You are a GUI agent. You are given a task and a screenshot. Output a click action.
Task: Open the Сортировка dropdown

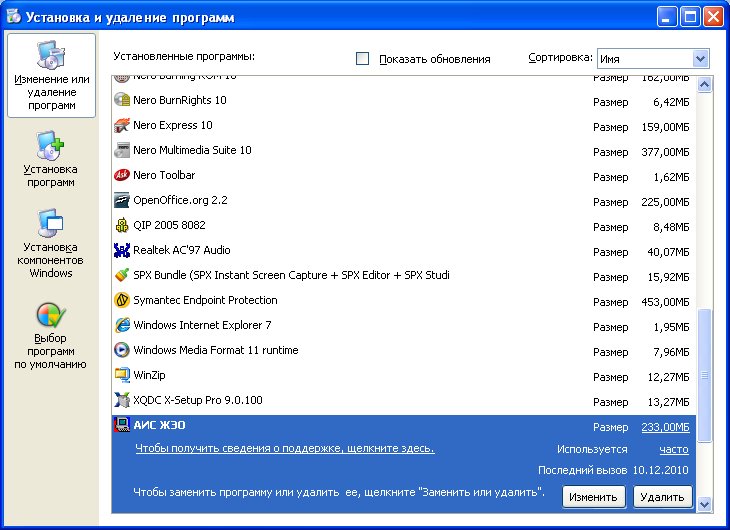653,59
